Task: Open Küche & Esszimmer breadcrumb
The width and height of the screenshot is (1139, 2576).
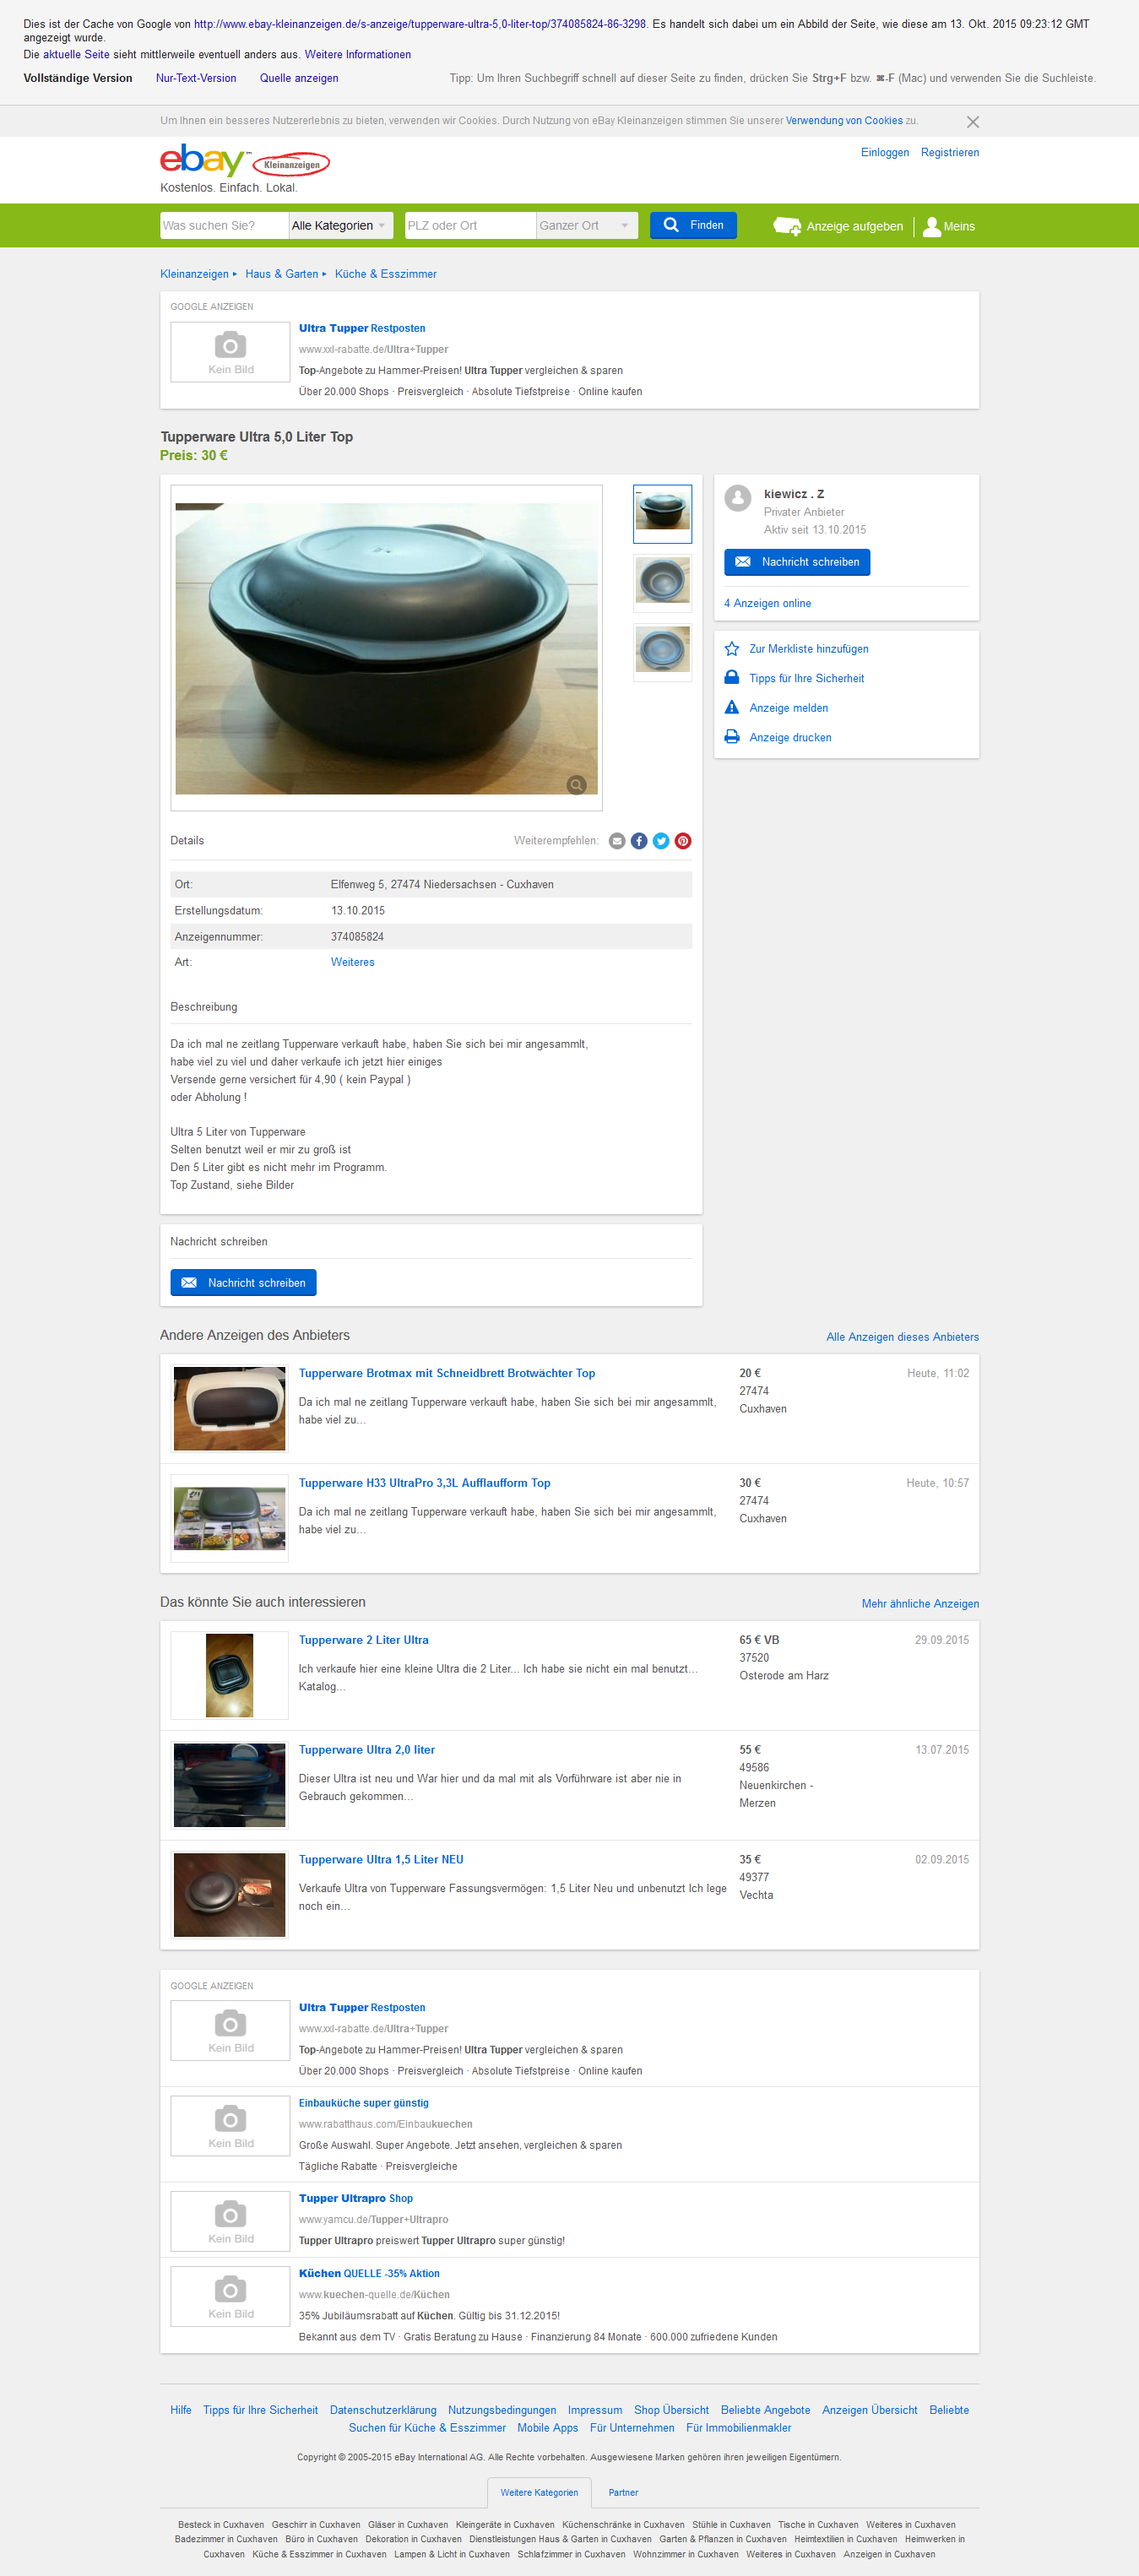Action: click(386, 274)
